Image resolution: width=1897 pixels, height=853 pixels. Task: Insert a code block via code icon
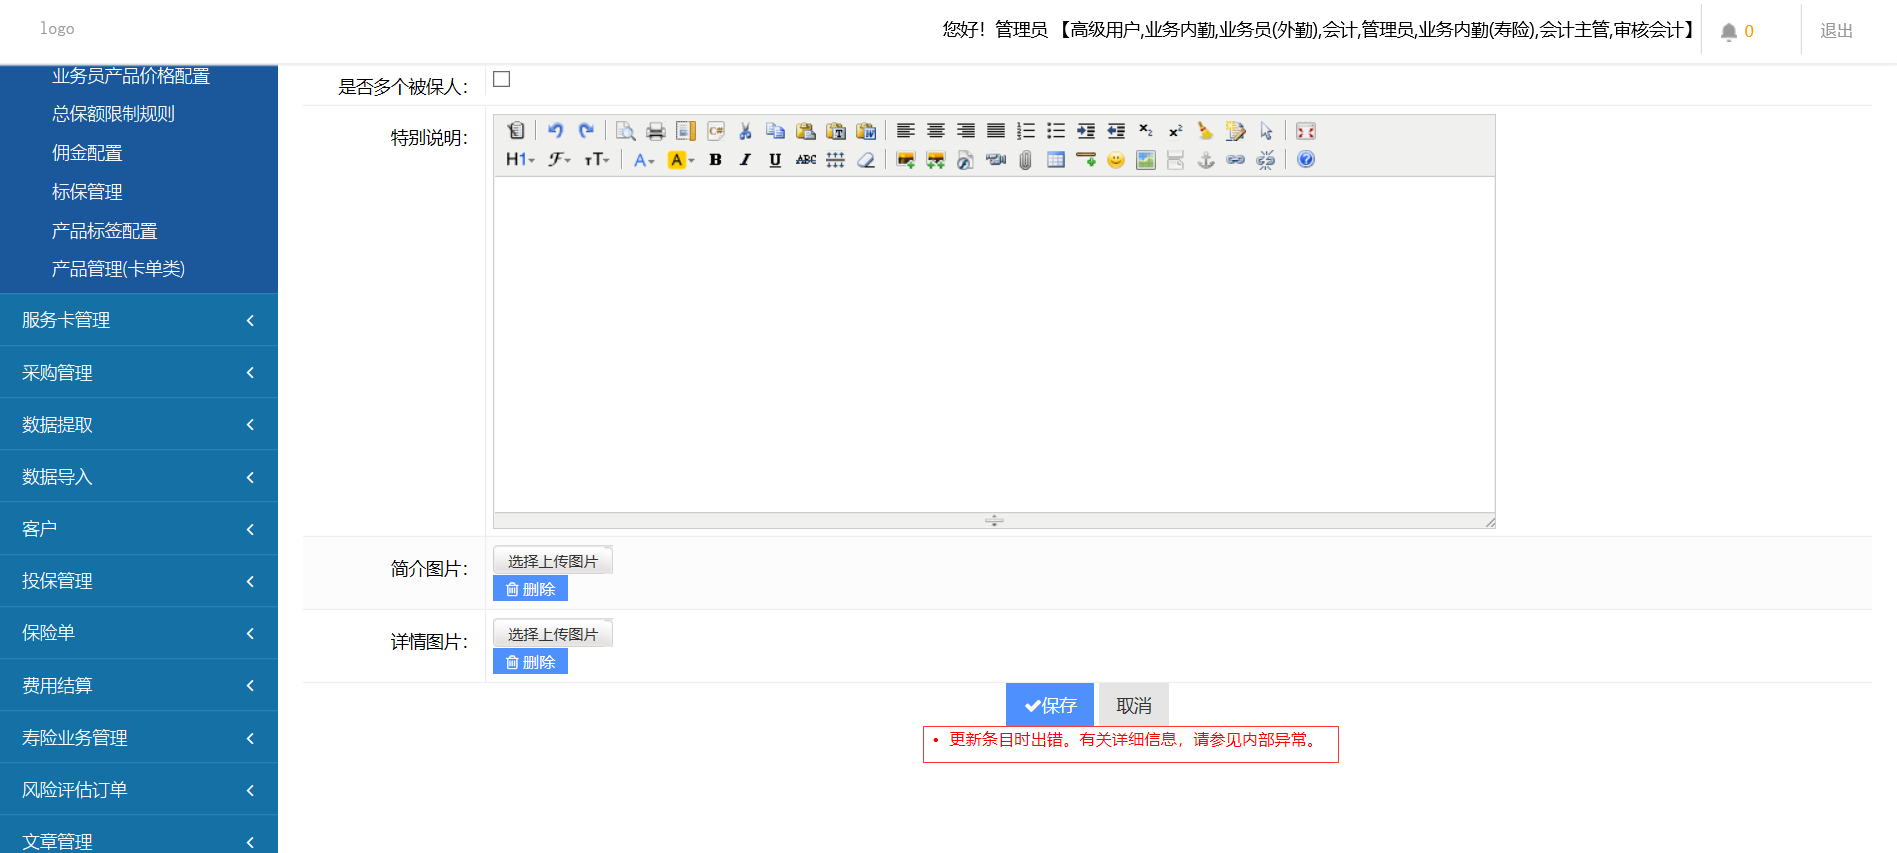[x=716, y=131]
